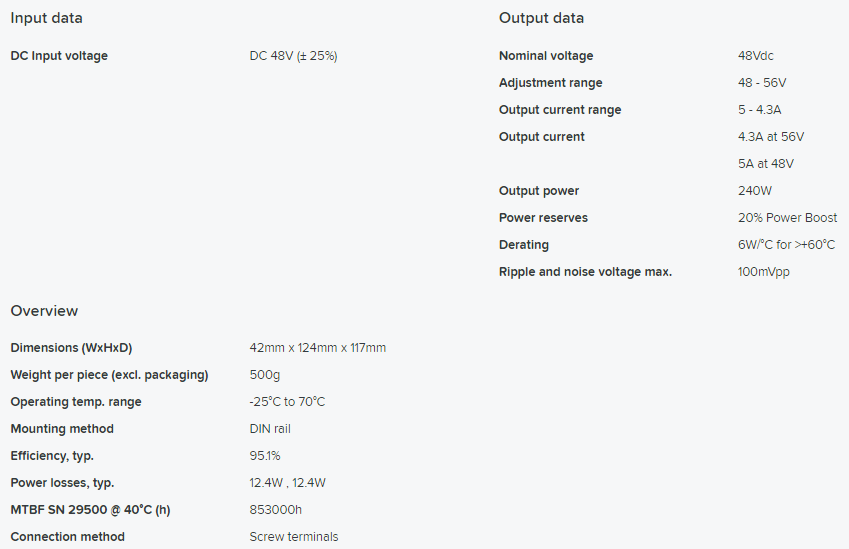Viewport: 849px width, 549px height.
Task: Select the Weight per piece label
Action: click(x=109, y=375)
